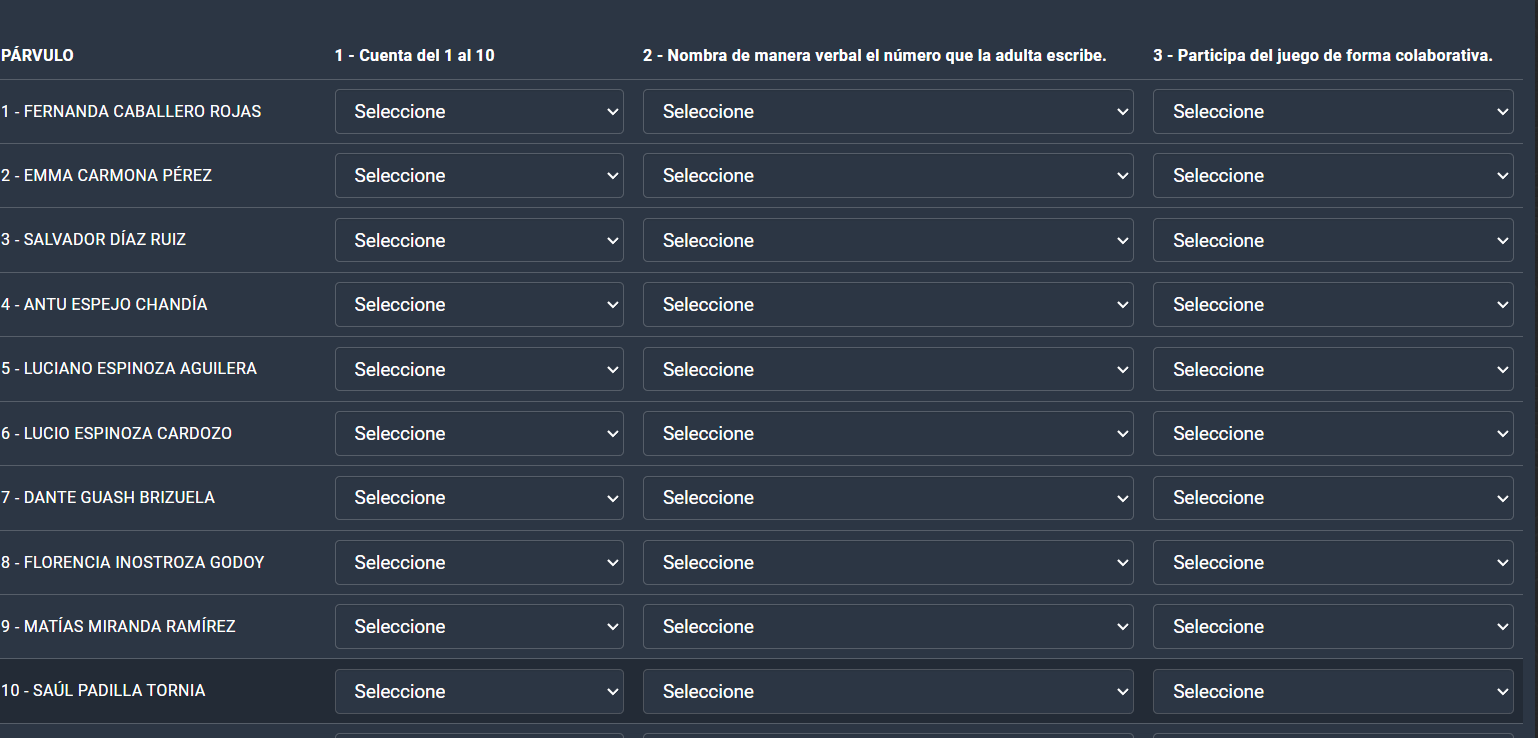Expand Luciano Espinoza Aguilera's 'Nombra de manera verbal' select
The width and height of the screenshot is (1538, 738).
point(887,369)
